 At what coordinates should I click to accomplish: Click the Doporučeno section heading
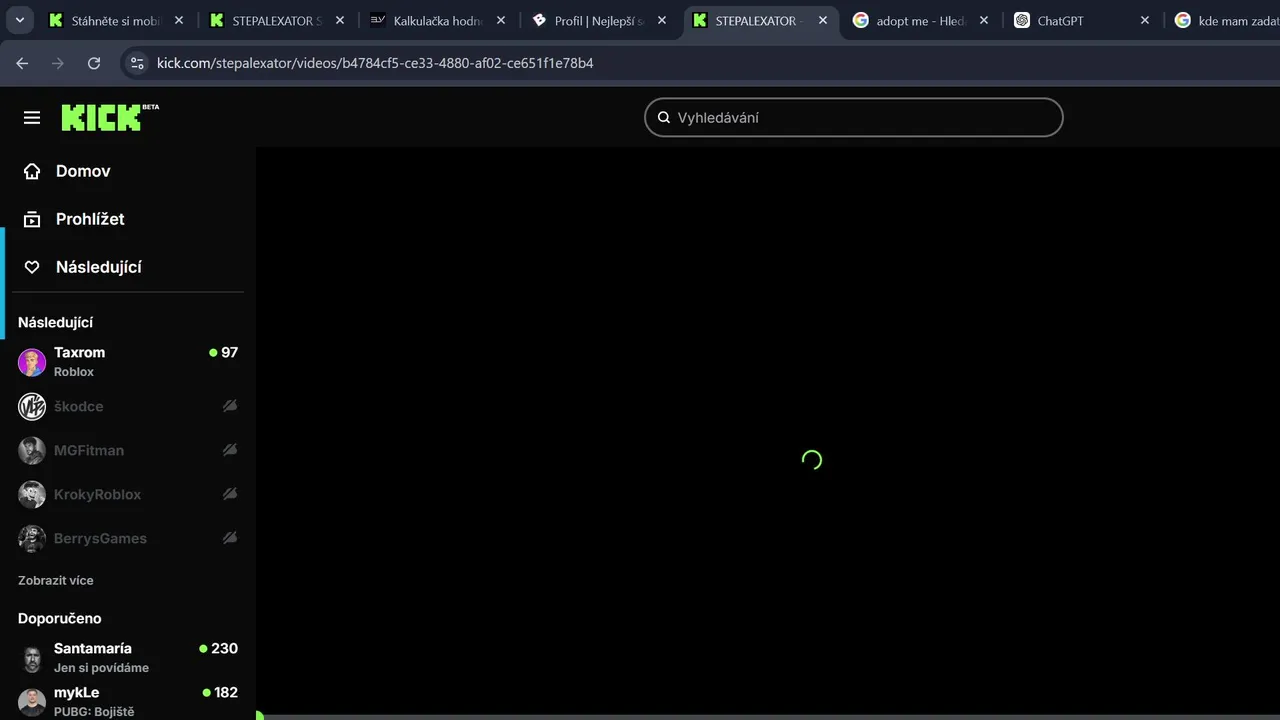tap(60, 618)
